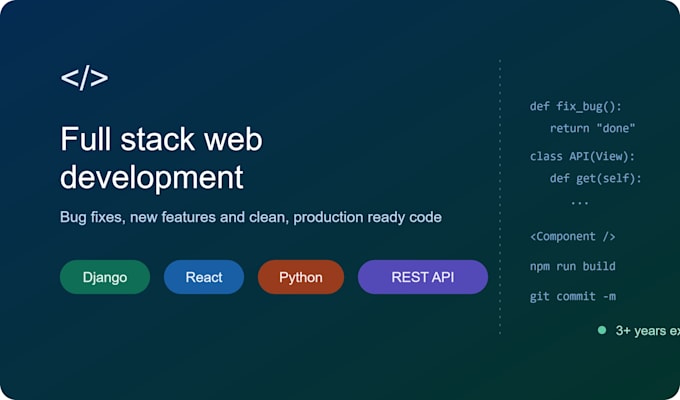Click the green dot beside '3+ years'
The height and width of the screenshot is (400, 680).
[x=602, y=330]
